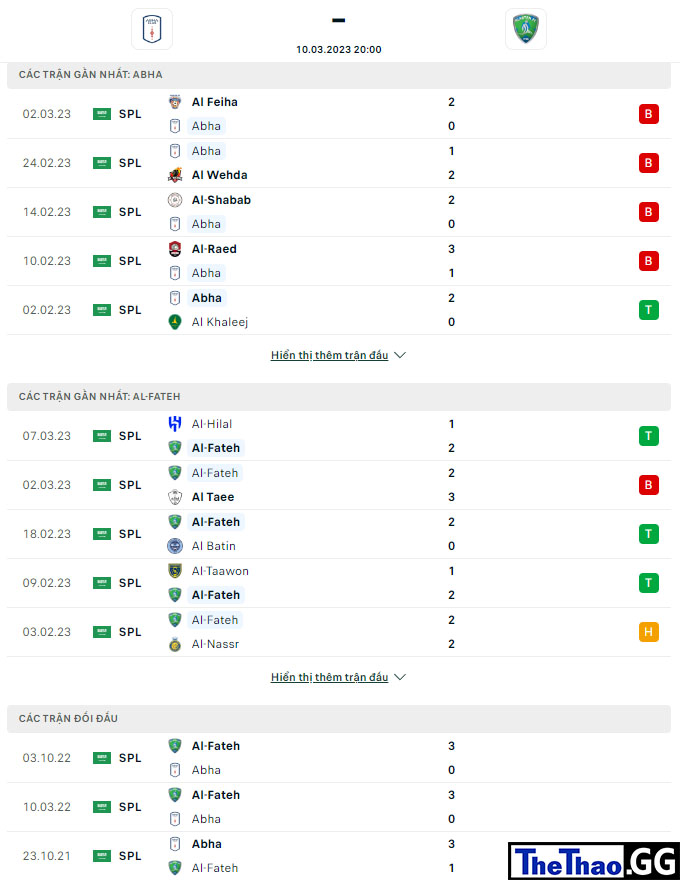Expand more Al-Fateh matches chevron
Image resolution: width=680 pixels, height=880 pixels.
pos(400,677)
